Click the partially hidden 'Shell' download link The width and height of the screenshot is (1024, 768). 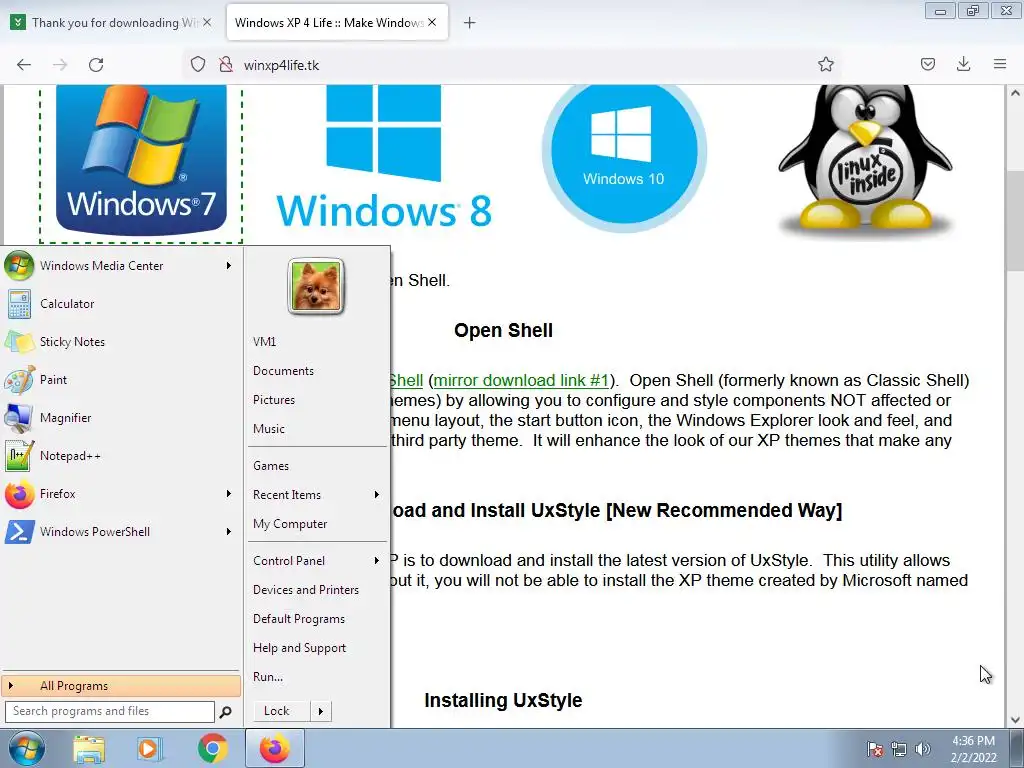pyautogui.click(x=407, y=380)
